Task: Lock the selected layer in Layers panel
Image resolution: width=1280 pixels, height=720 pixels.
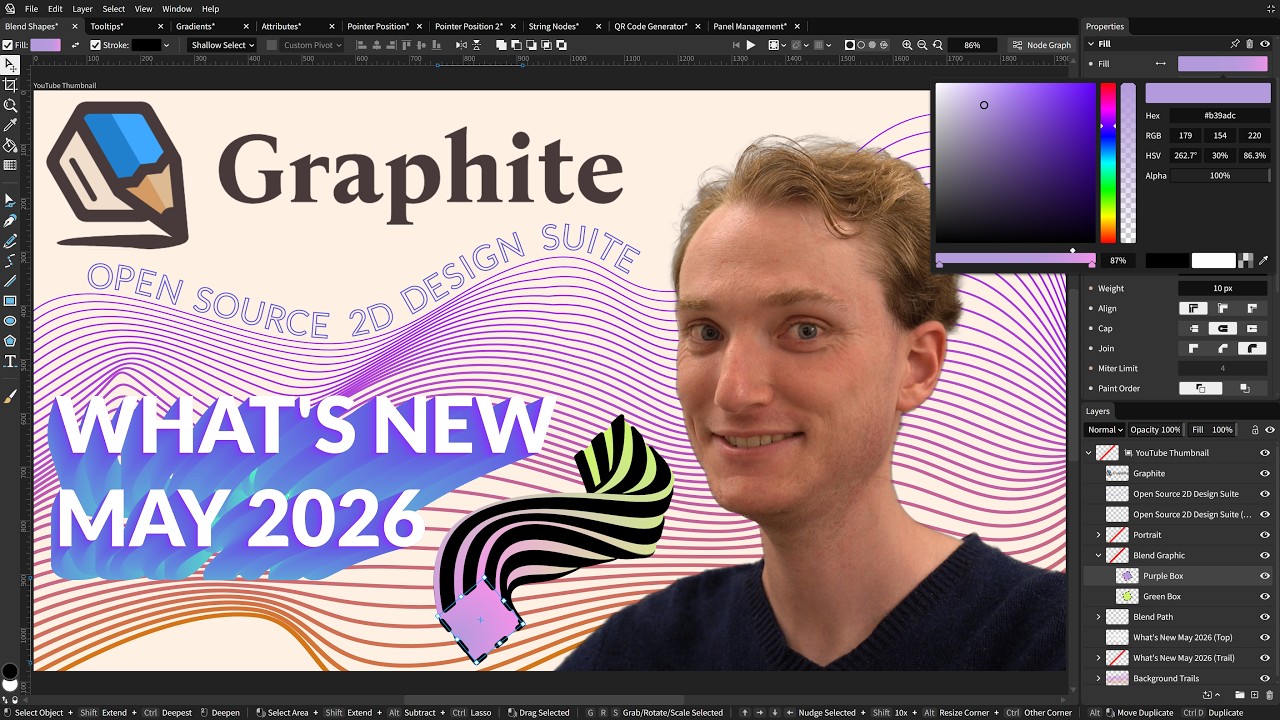Action: point(1255,430)
